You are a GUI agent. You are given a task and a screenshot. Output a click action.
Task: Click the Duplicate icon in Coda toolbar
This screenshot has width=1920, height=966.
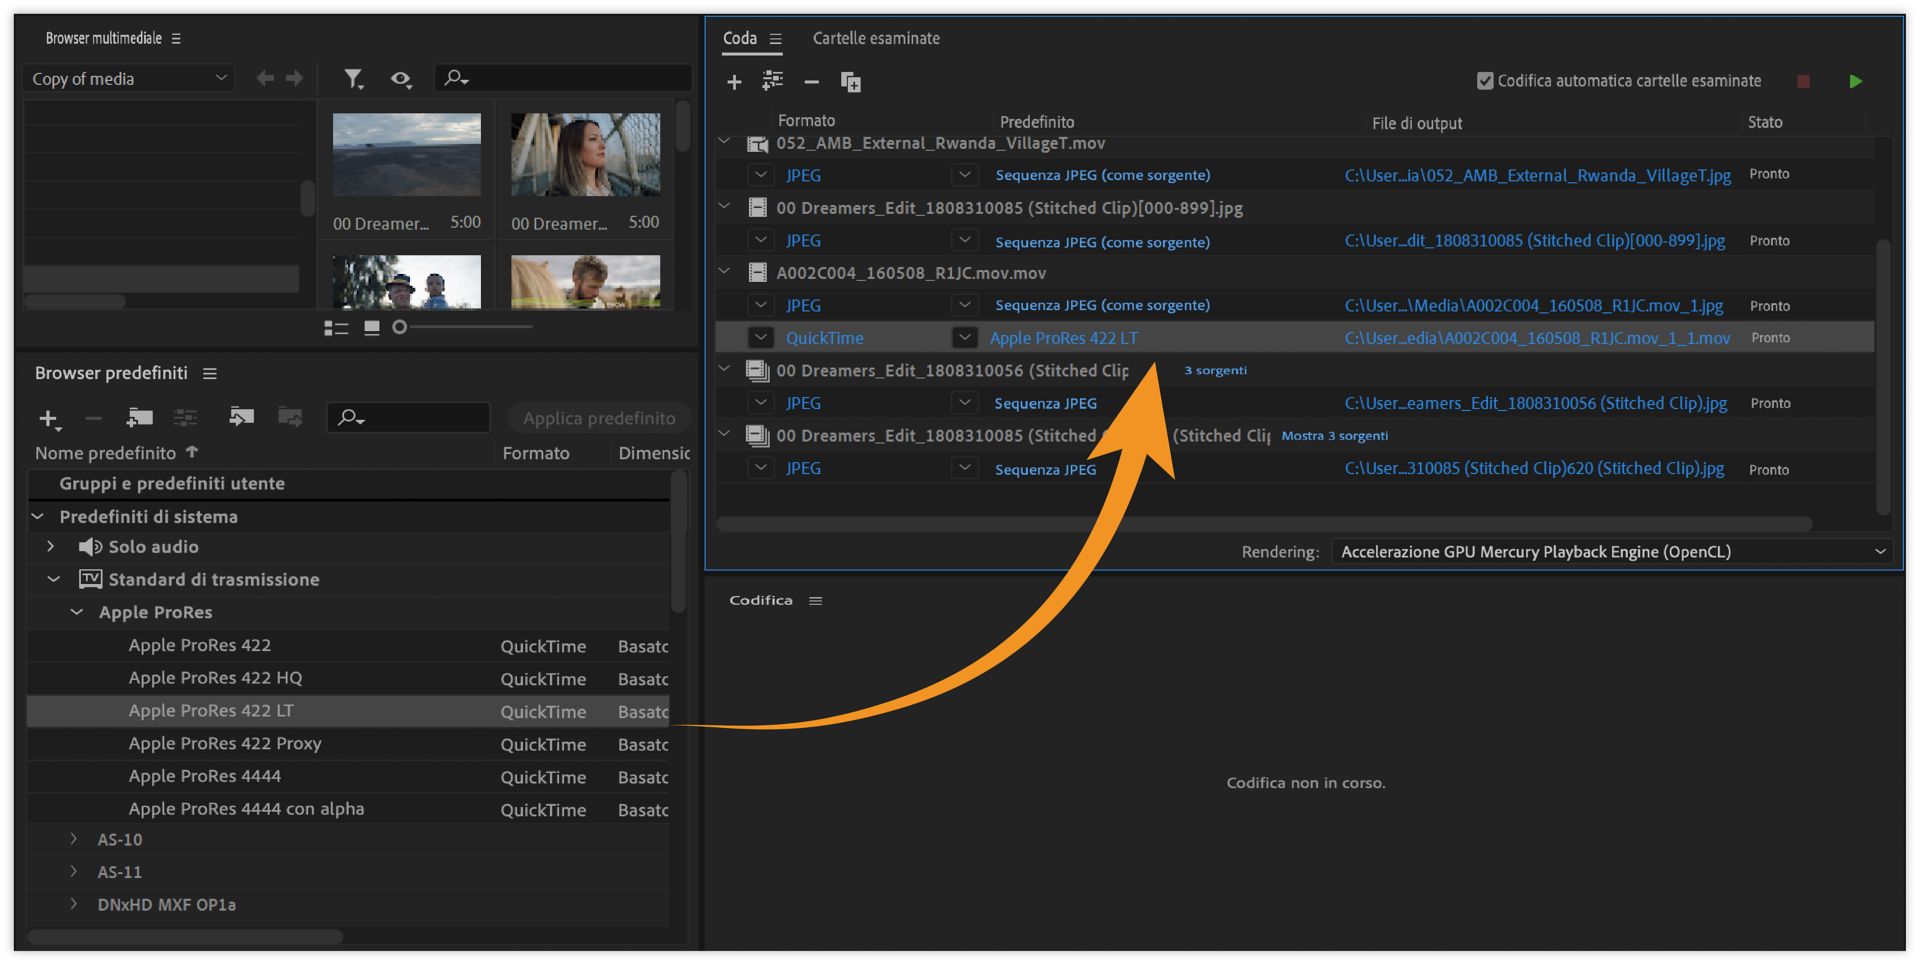[x=851, y=82]
